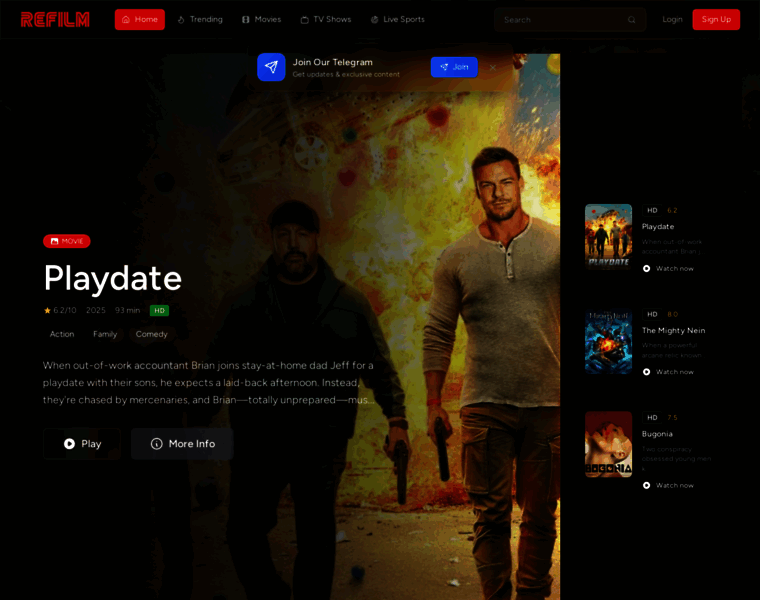Open the Playdate poster thumbnail
This screenshot has height=600, width=760.
pos(608,237)
